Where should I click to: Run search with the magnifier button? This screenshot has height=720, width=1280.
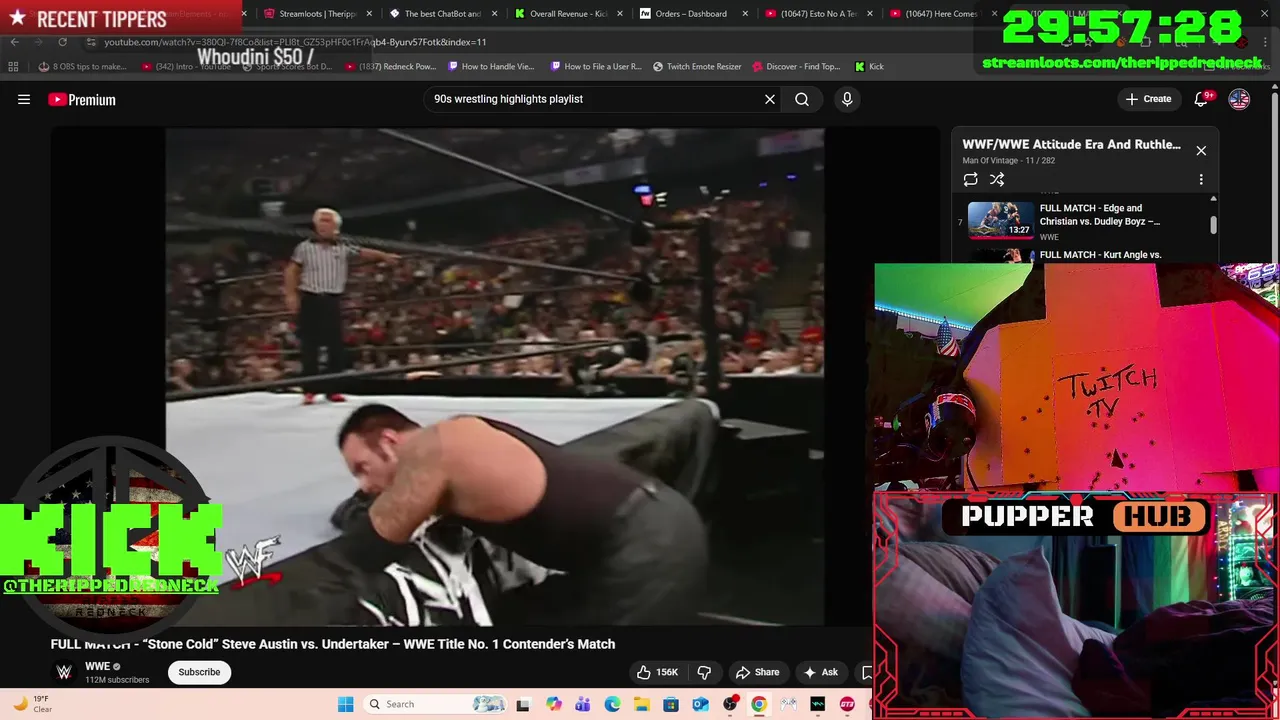point(802,99)
